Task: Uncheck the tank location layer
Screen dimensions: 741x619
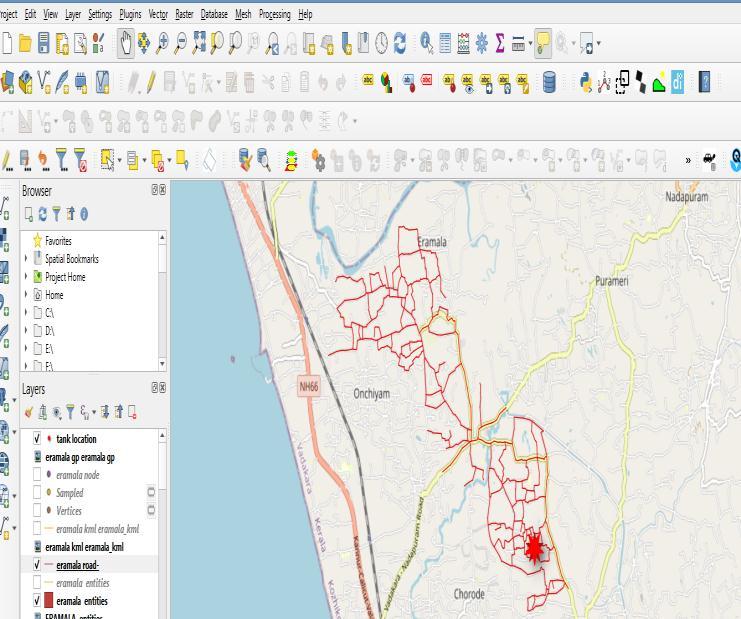Action: [x=38, y=439]
